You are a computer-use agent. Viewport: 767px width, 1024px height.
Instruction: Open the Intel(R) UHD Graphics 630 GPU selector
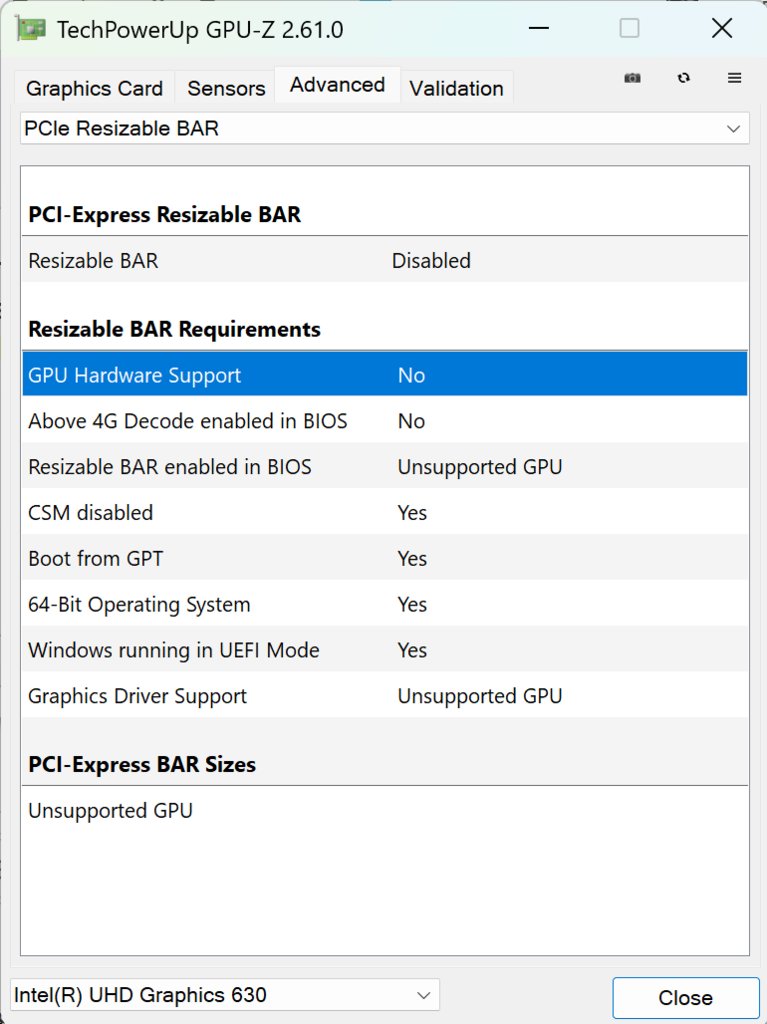click(x=225, y=995)
